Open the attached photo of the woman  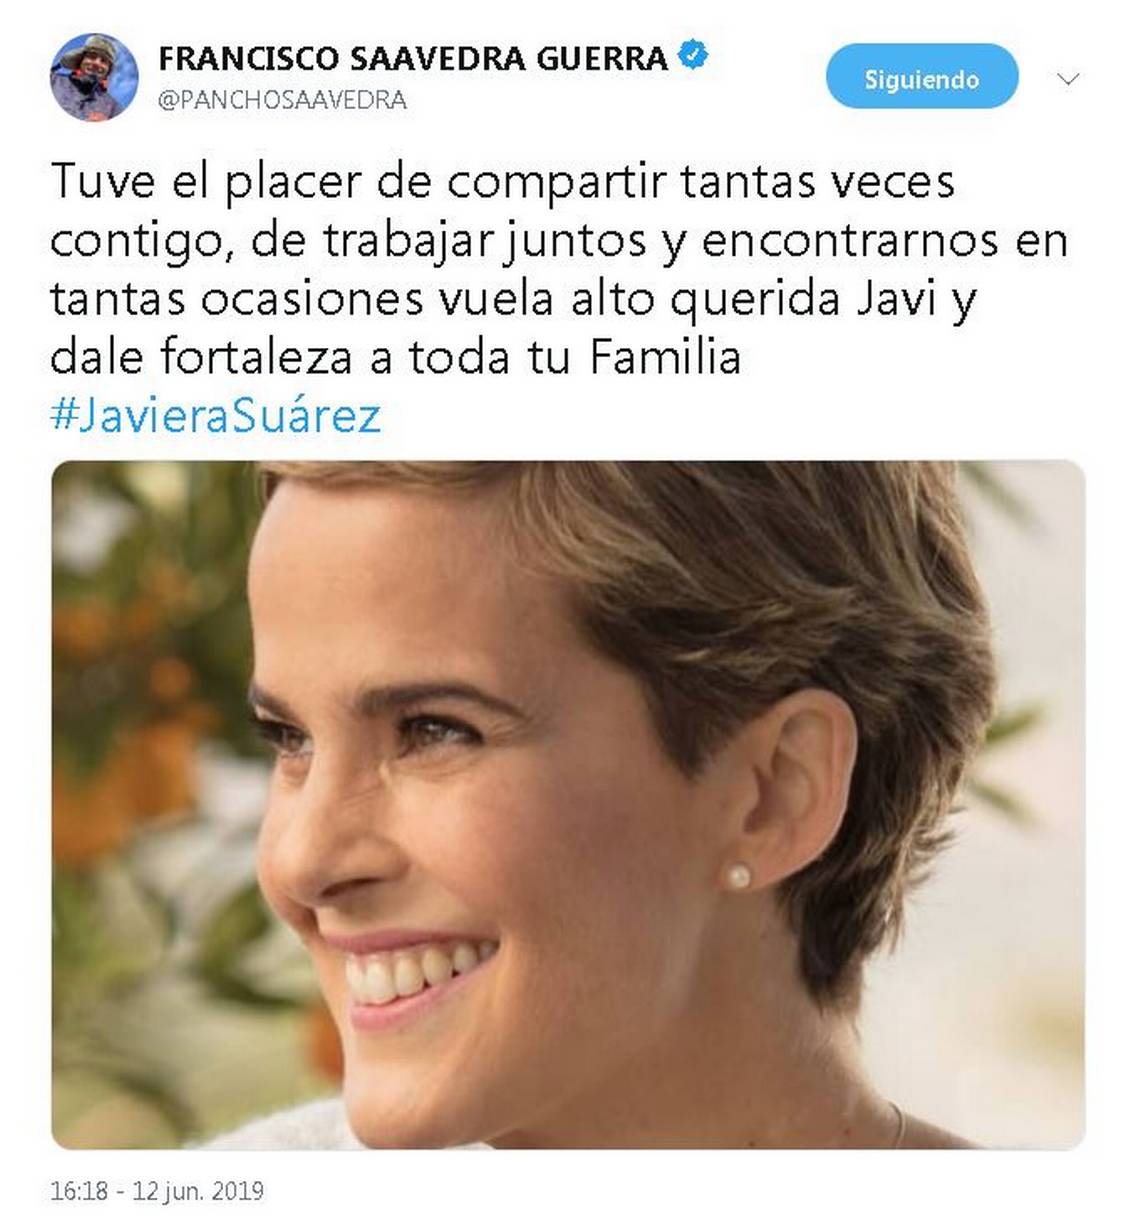pos(568,805)
